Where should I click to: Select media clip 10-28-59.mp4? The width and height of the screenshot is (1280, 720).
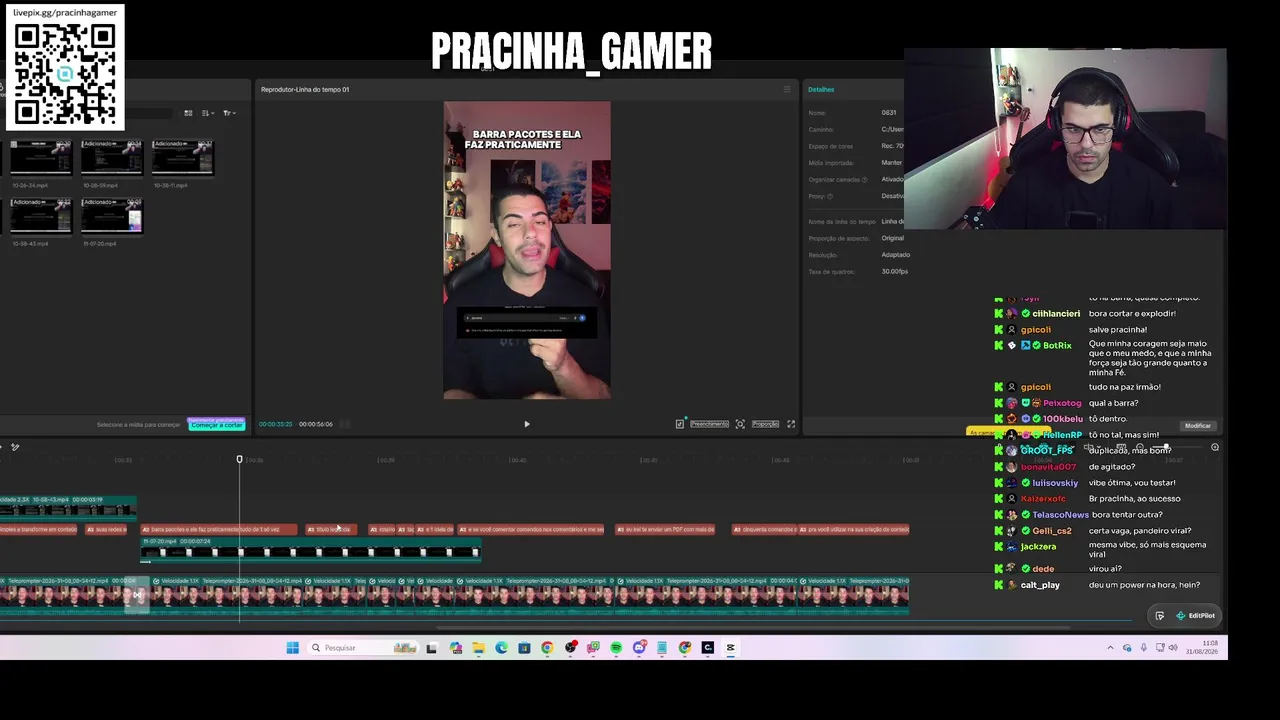112,158
